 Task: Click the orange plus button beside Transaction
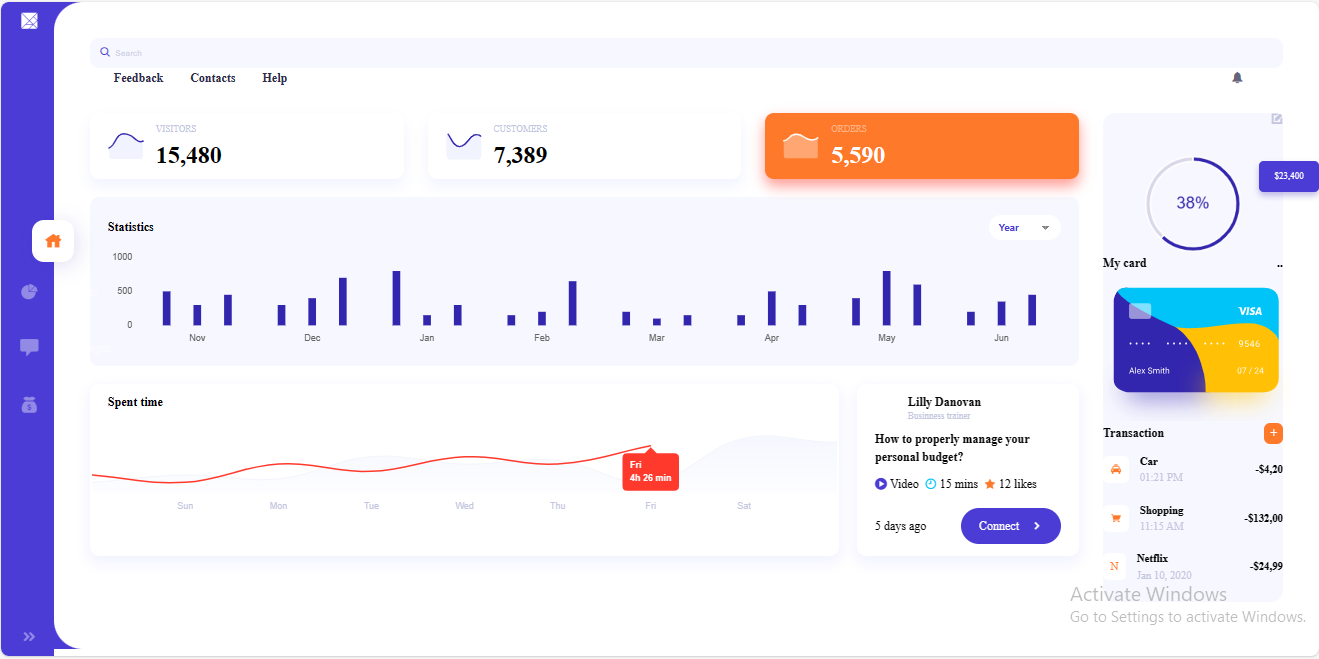[1273, 433]
